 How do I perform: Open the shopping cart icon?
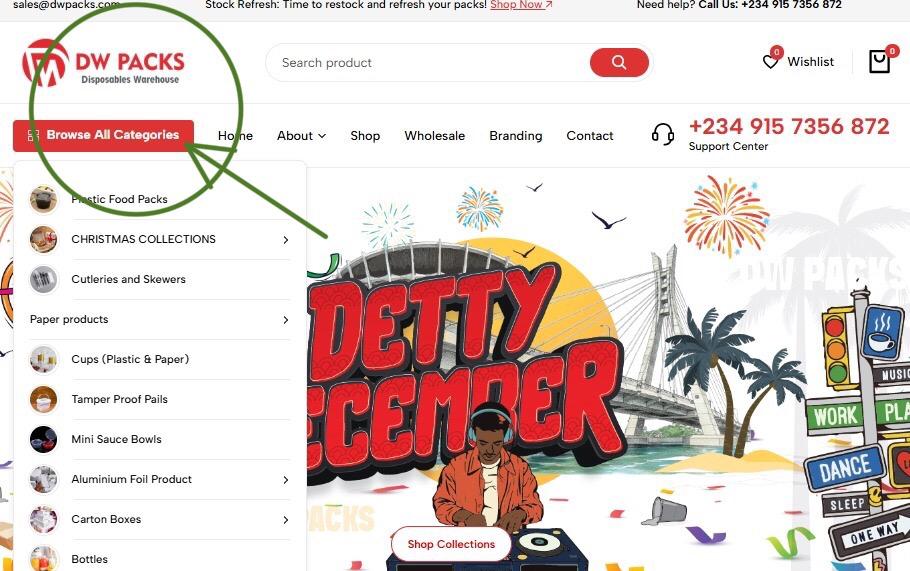point(879,61)
